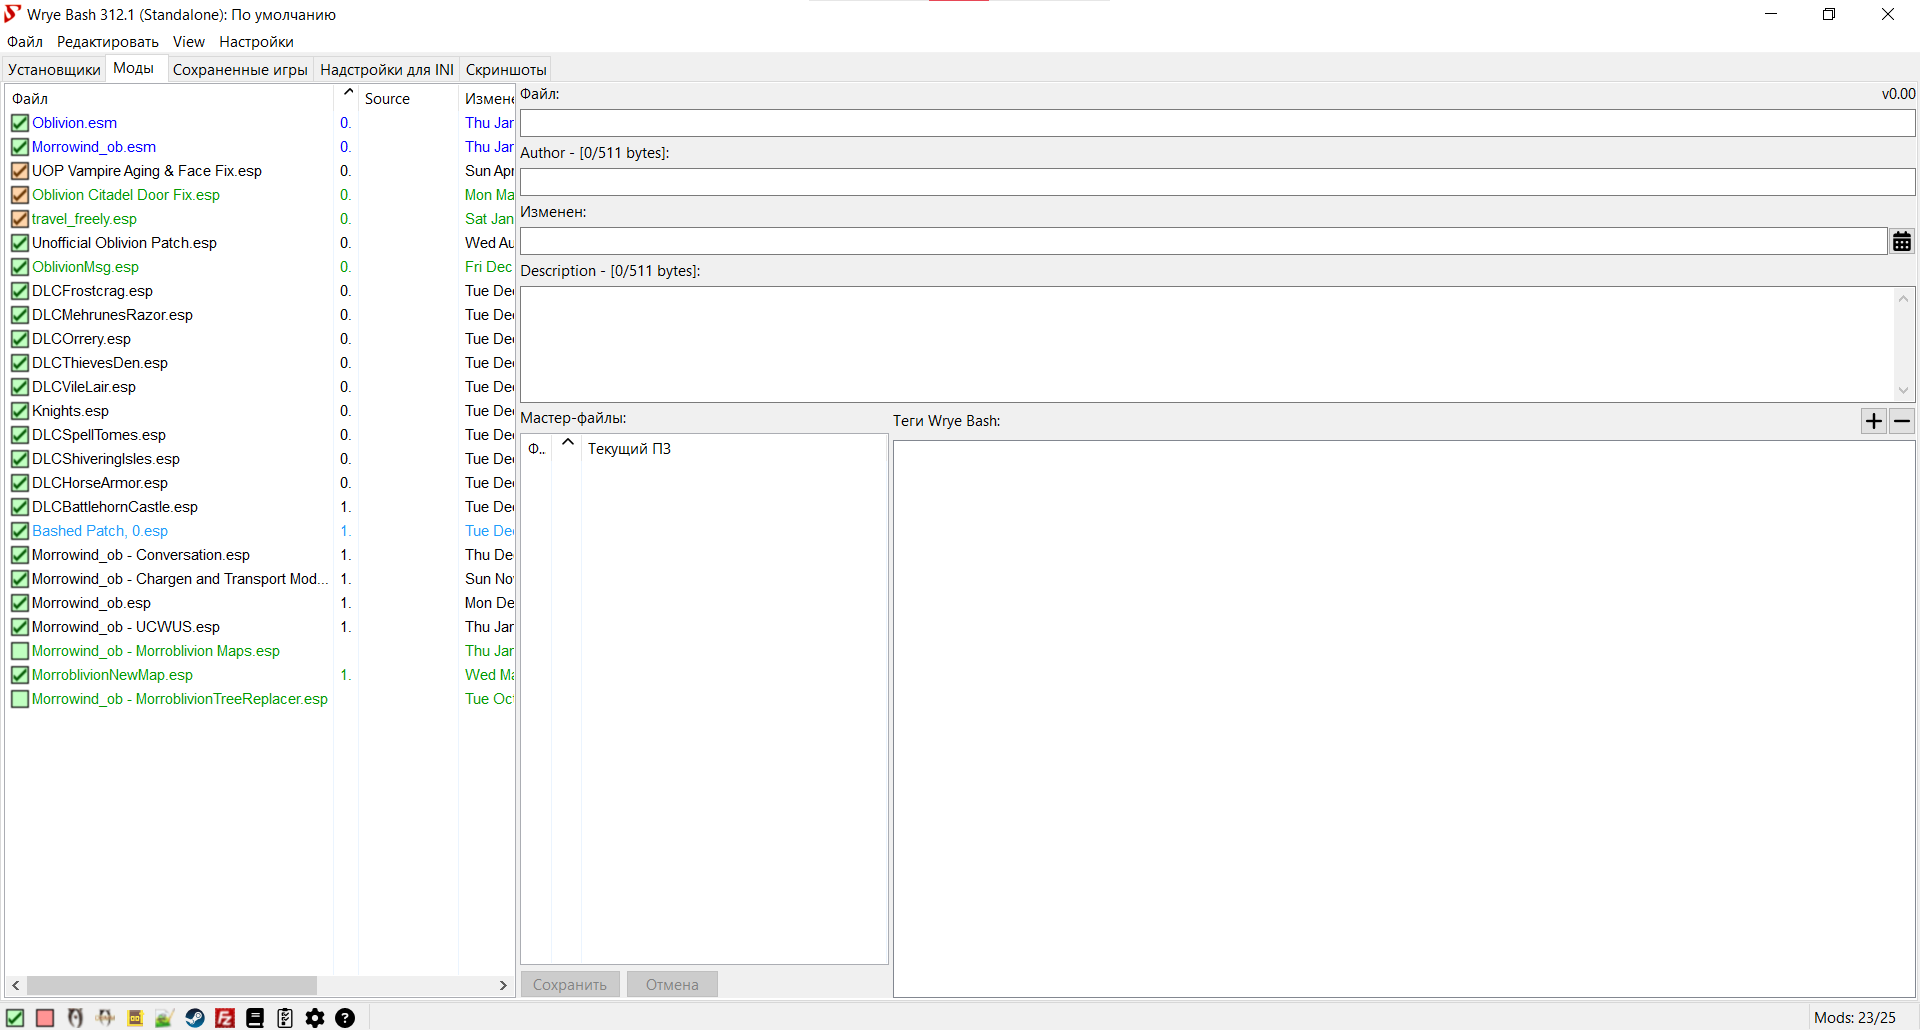The image size is (1920, 1030).
Task: Go to the Скриншоты tab
Action: [x=506, y=70]
